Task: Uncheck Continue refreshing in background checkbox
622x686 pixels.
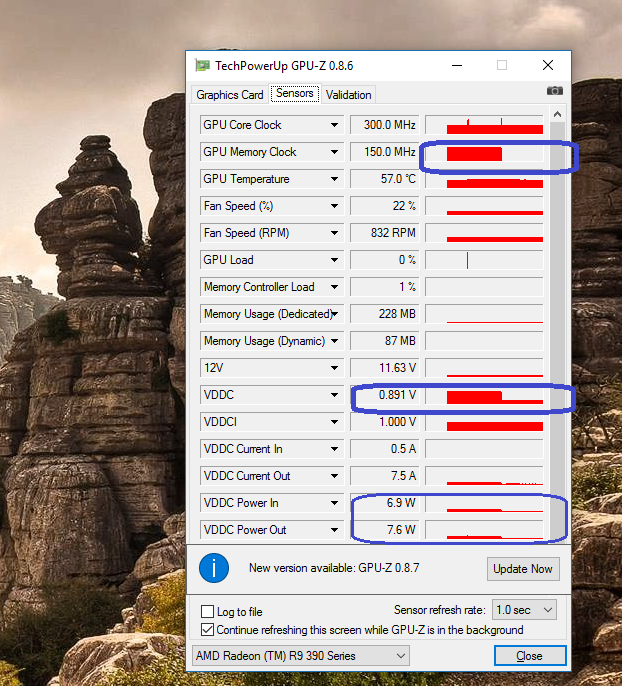Action: point(207,630)
